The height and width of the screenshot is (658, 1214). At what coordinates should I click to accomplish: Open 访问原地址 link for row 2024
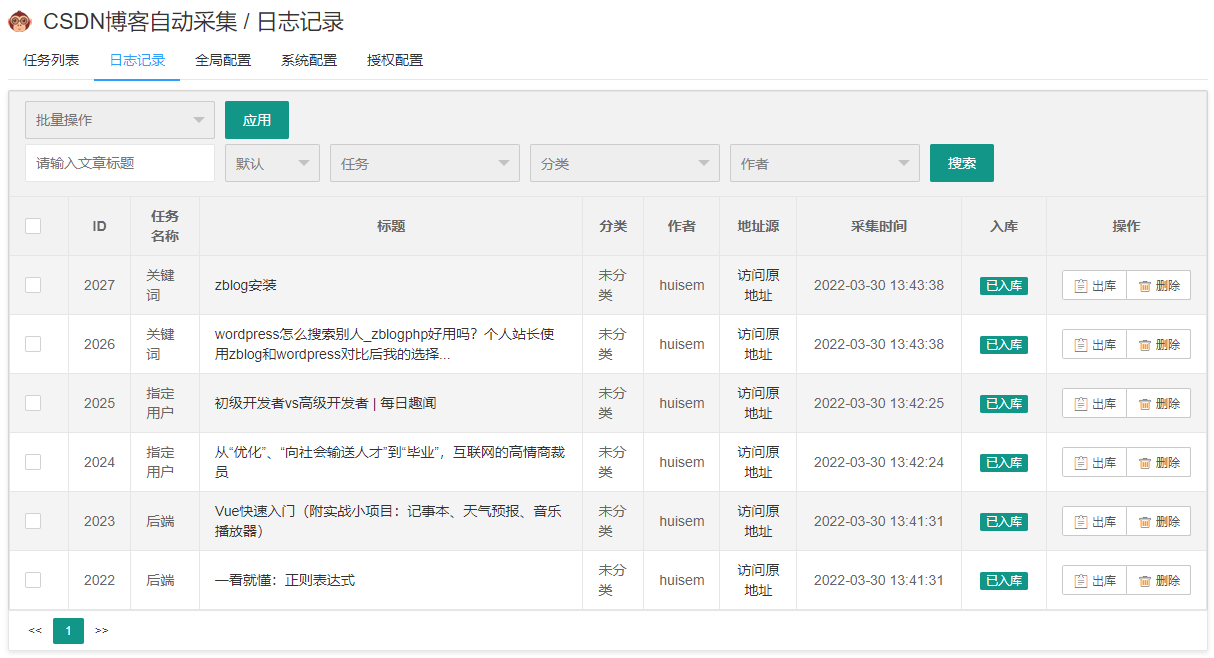point(759,462)
